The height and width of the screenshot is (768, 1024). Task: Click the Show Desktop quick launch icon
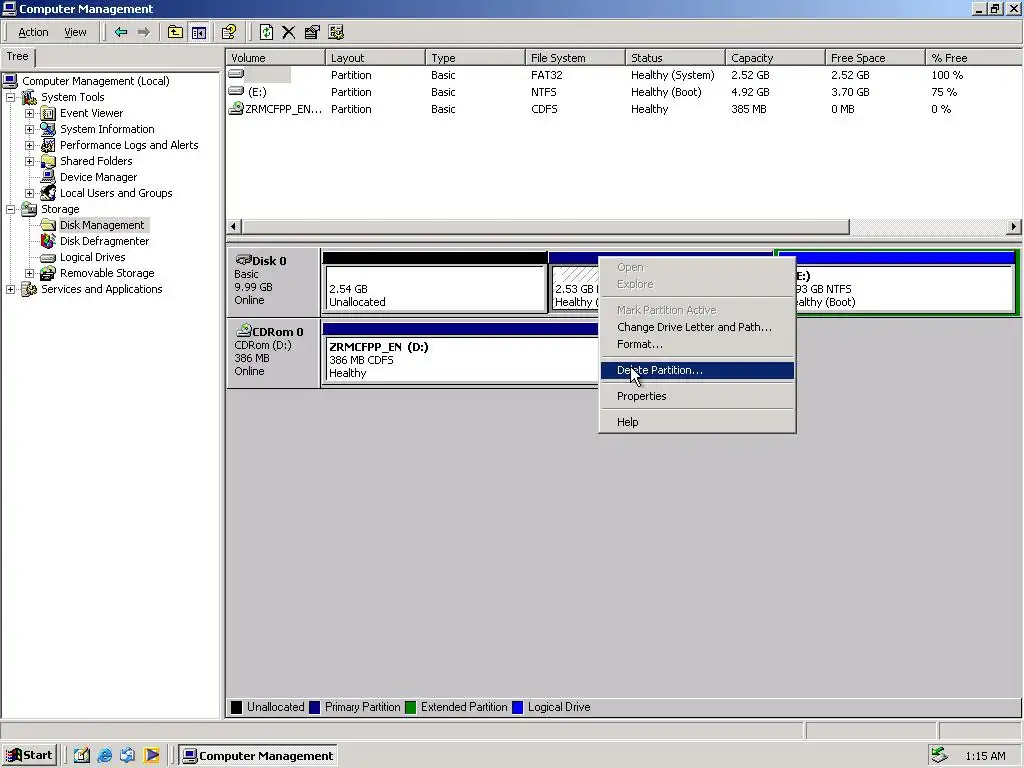click(81, 756)
